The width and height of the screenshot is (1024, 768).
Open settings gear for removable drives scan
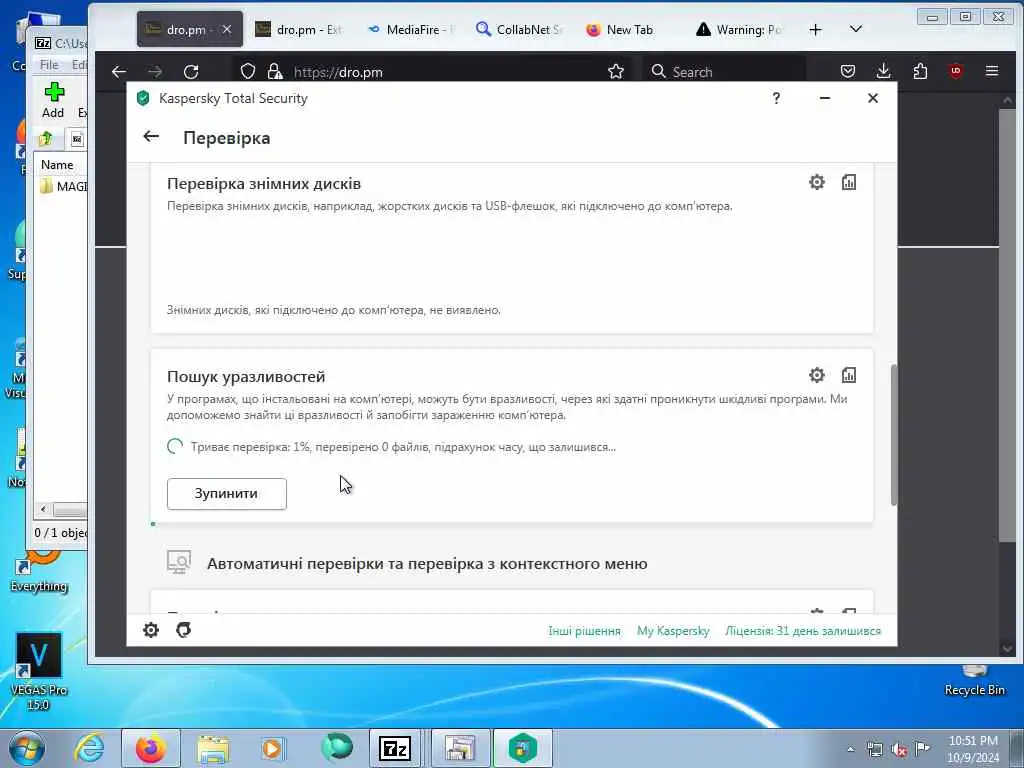[x=816, y=182]
